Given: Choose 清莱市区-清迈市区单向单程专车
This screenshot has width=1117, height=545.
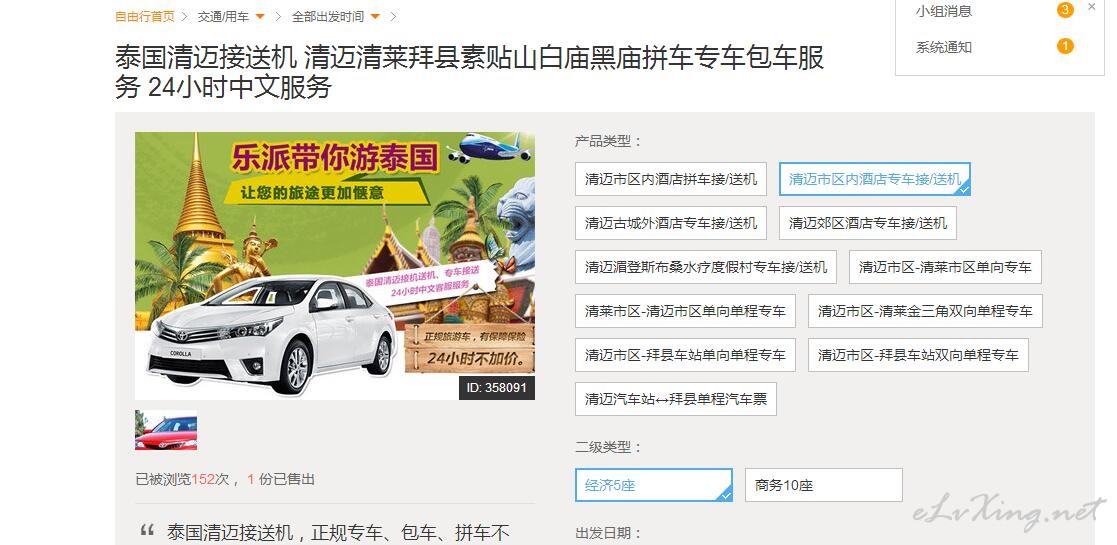Looking at the screenshot, I should coord(685,311).
